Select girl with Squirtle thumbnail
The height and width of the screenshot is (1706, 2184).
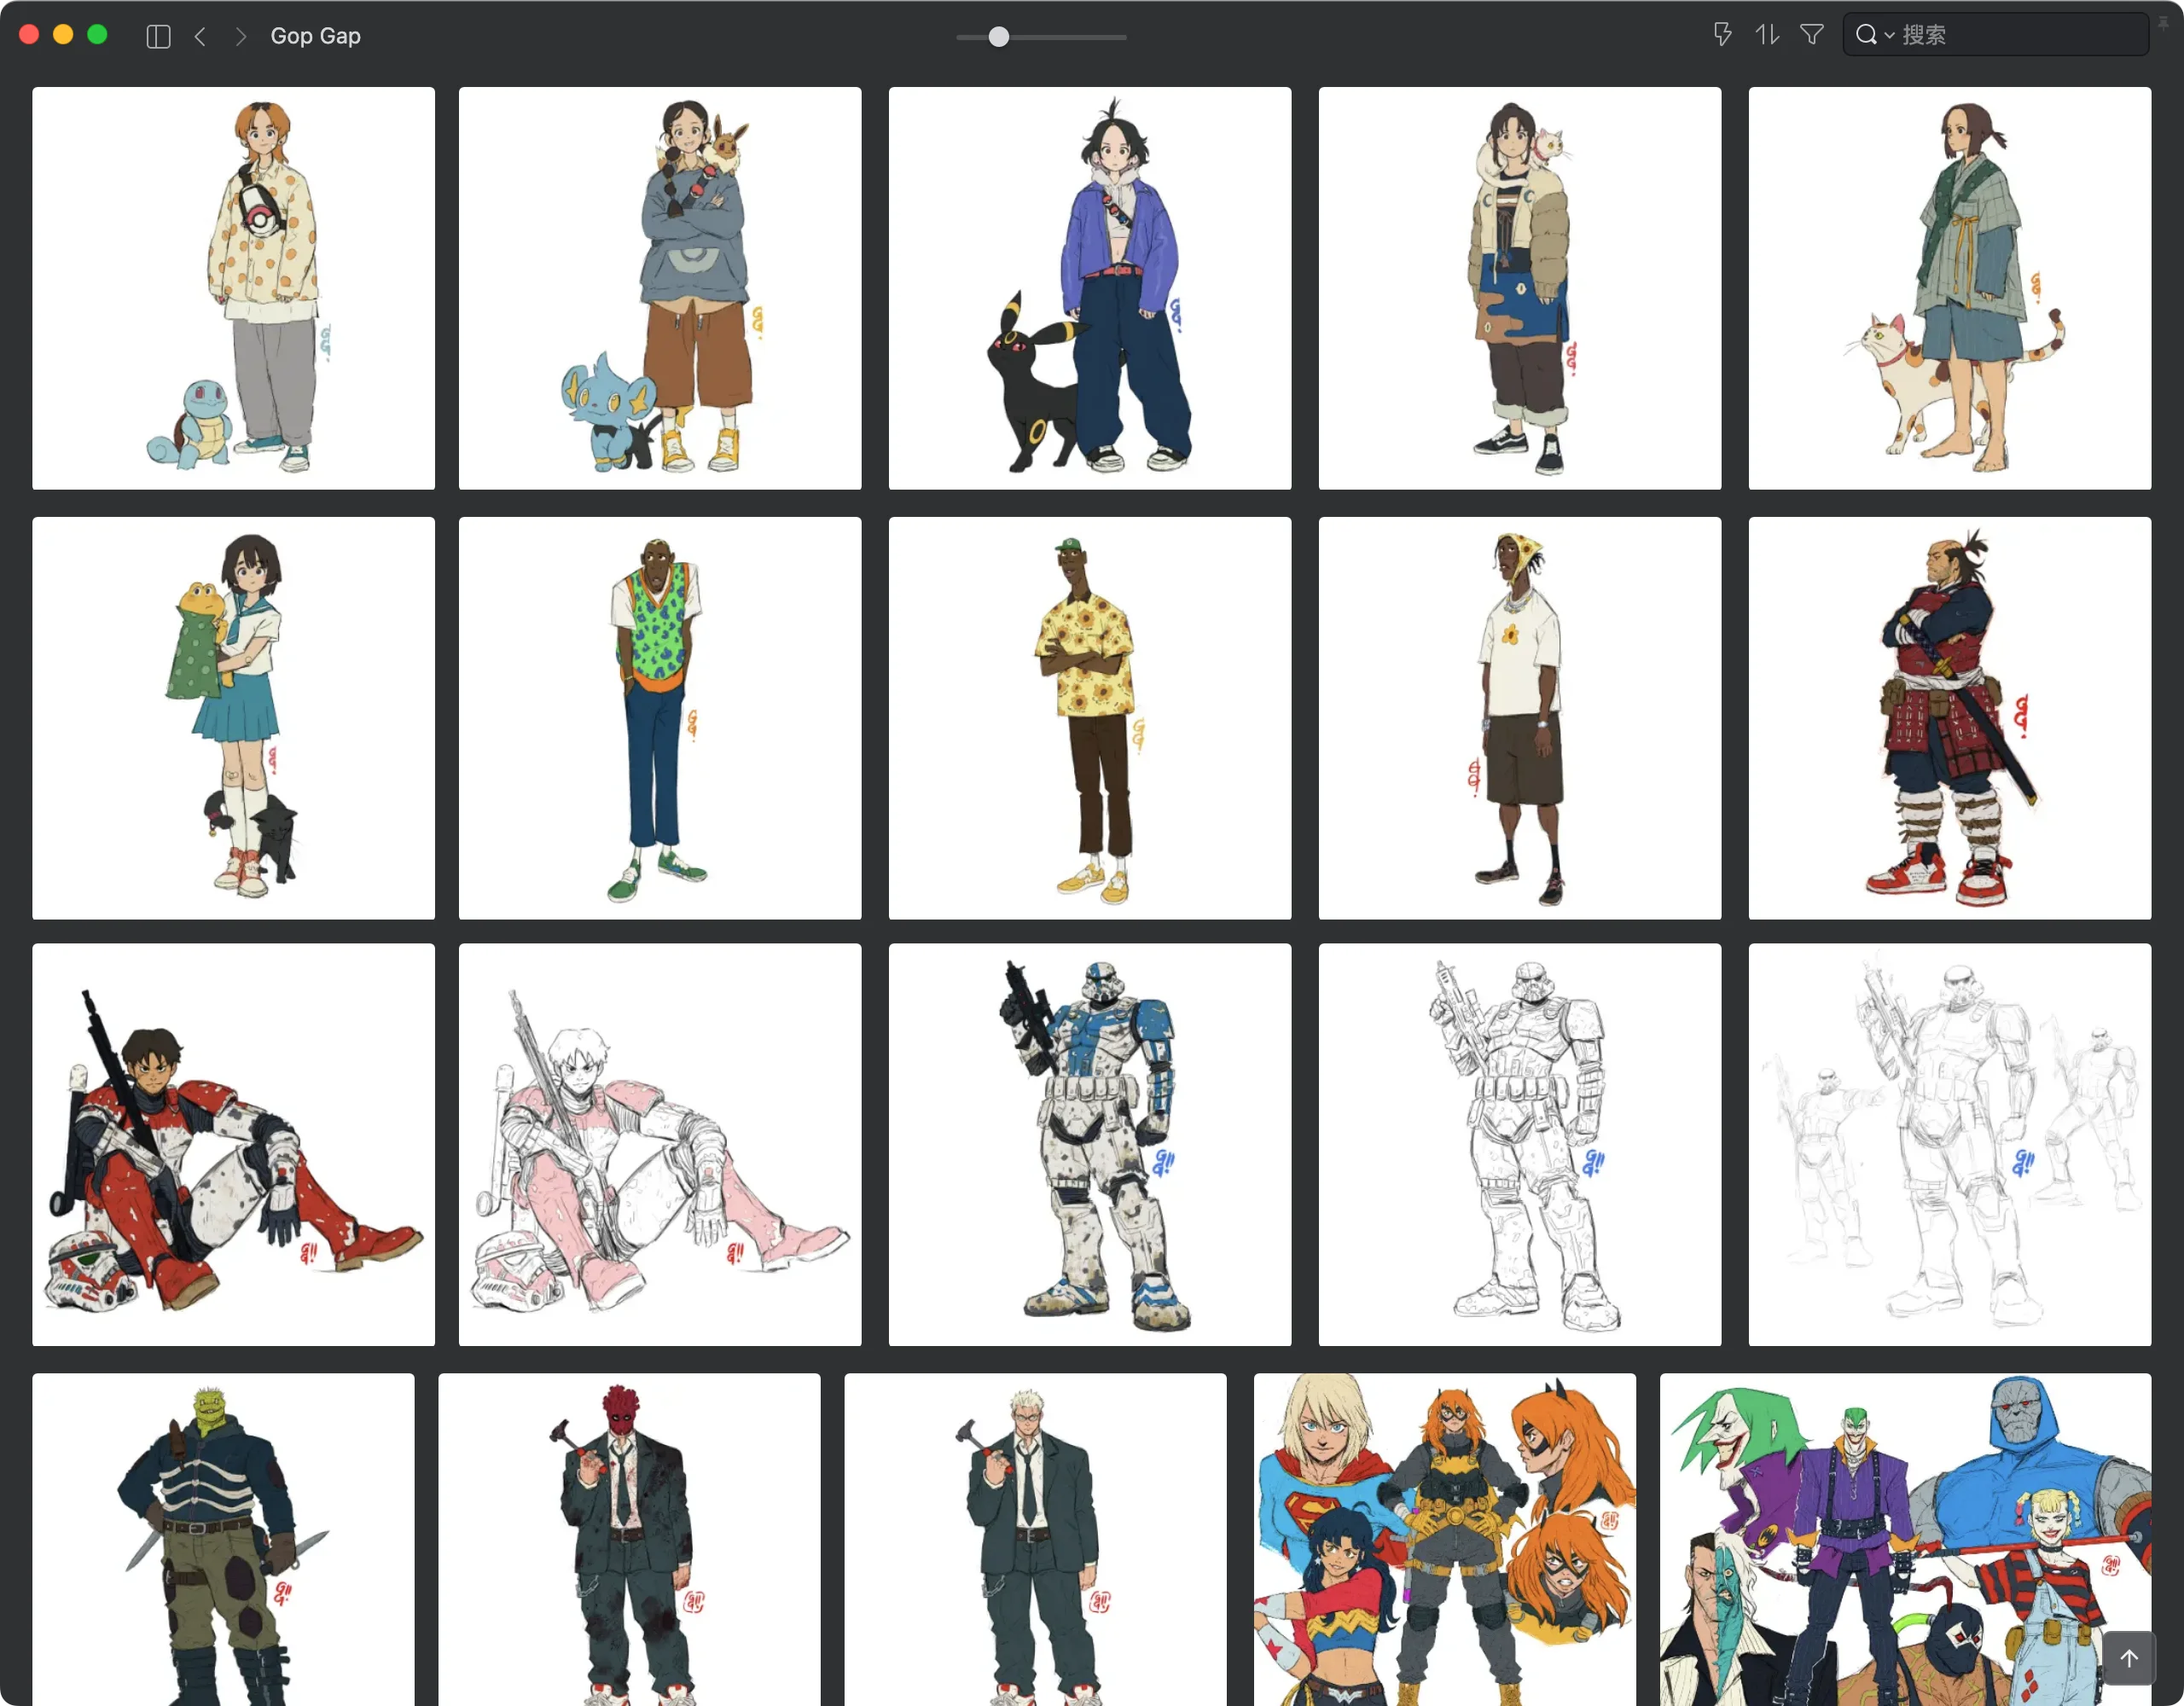233,288
